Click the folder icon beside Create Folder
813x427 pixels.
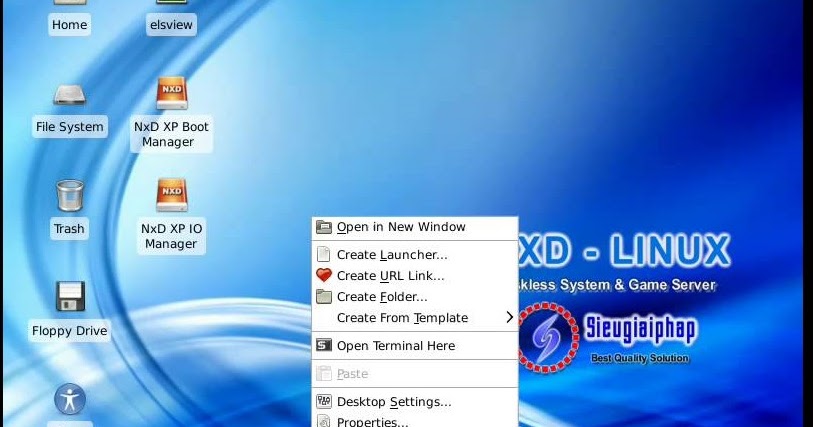324,296
